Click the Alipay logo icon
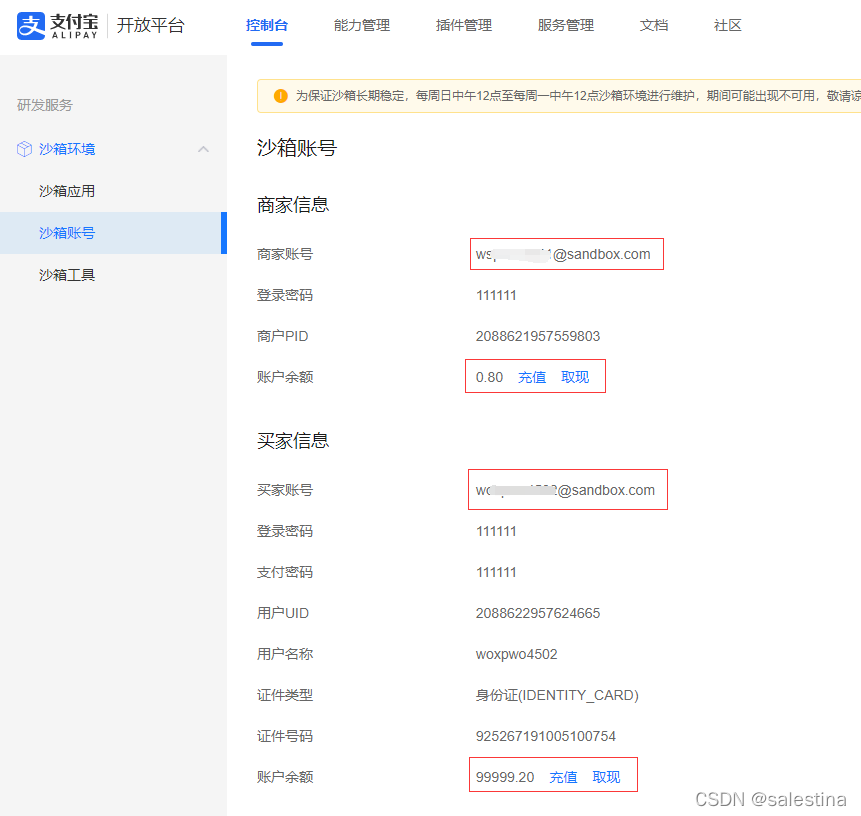Screen dimensions: 861x816 (x=31, y=26)
